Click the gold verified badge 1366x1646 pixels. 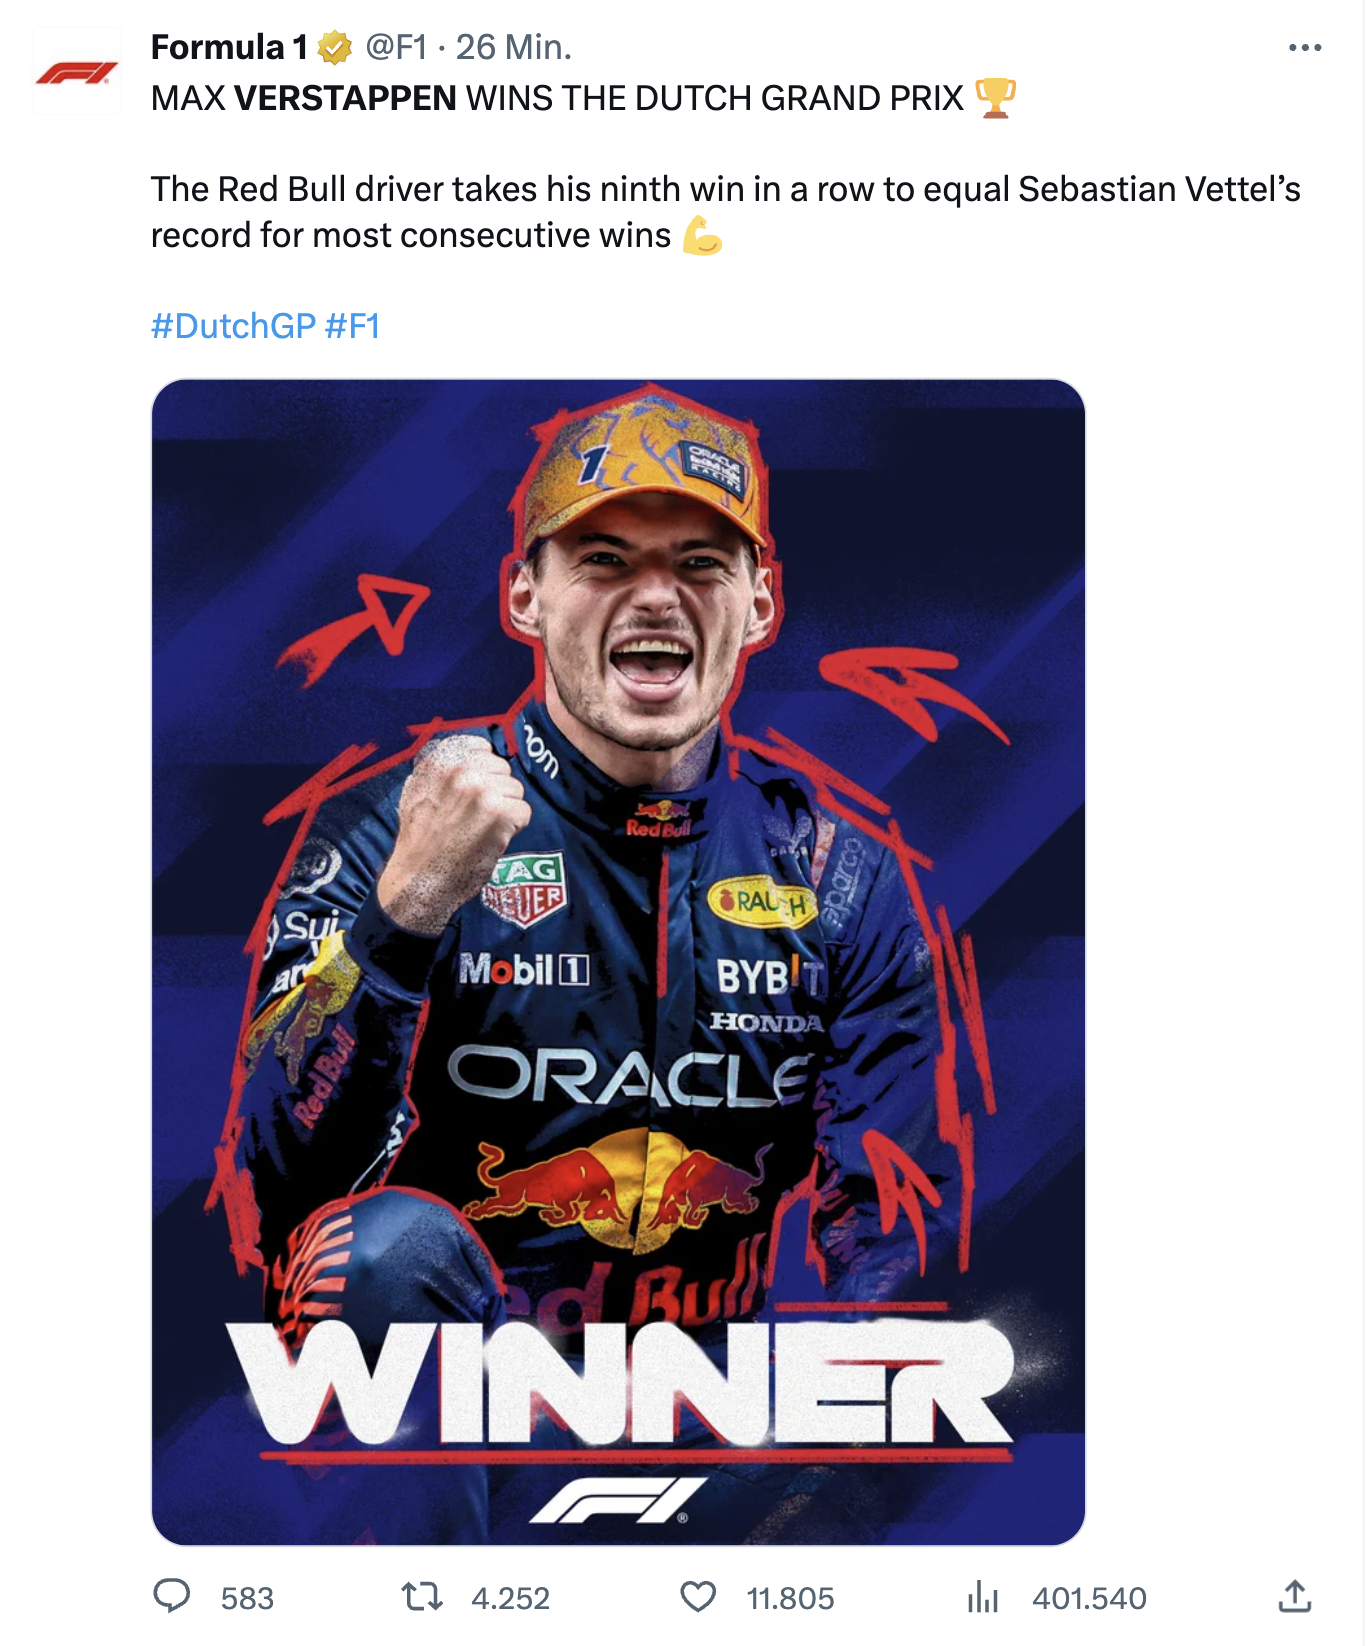pyautogui.click(x=335, y=47)
